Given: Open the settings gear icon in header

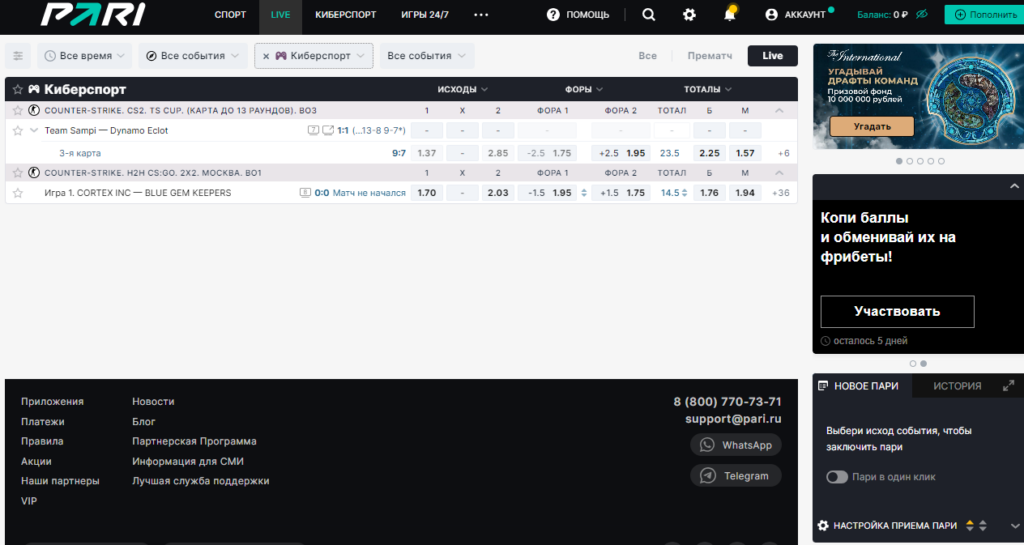Looking at the screenshot, I should click(689, 14).
